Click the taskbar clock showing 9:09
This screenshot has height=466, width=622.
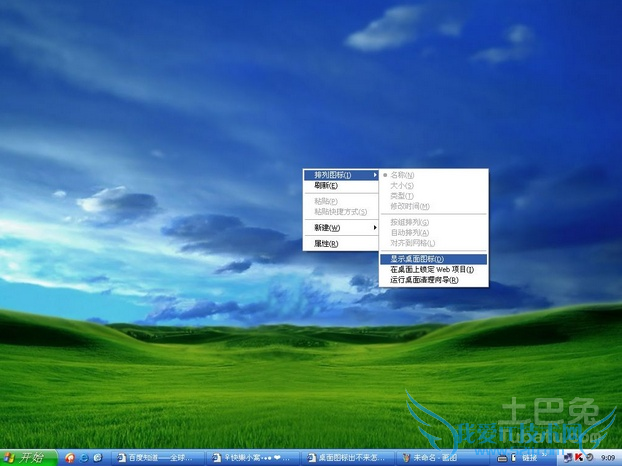point(608,458)
